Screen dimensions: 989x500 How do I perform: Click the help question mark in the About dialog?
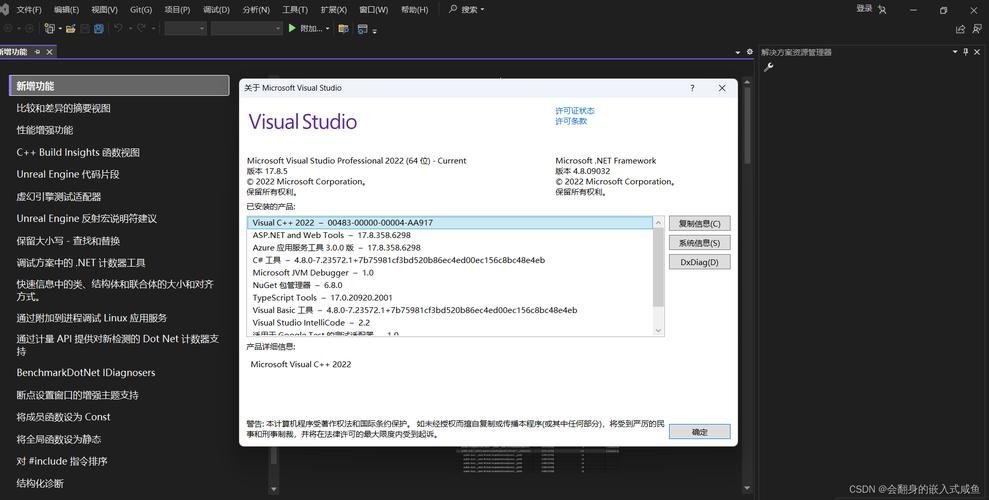pyautogui.click(x=692, y=88)
